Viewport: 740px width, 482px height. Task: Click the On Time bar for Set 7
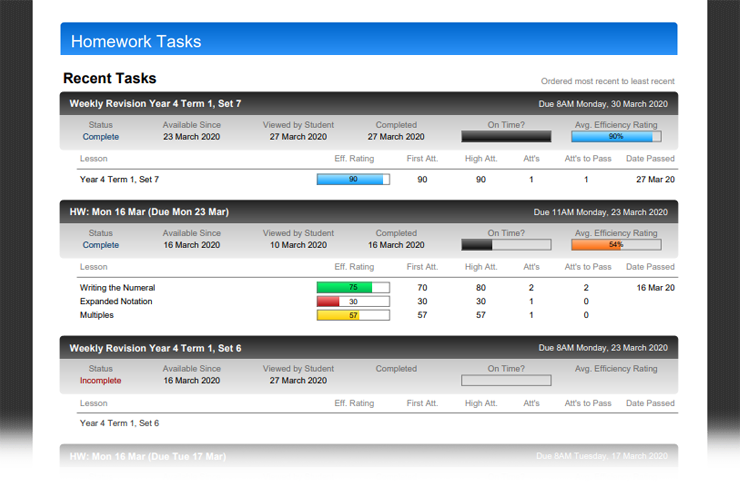pyautogui.click(x=505, y=137)
